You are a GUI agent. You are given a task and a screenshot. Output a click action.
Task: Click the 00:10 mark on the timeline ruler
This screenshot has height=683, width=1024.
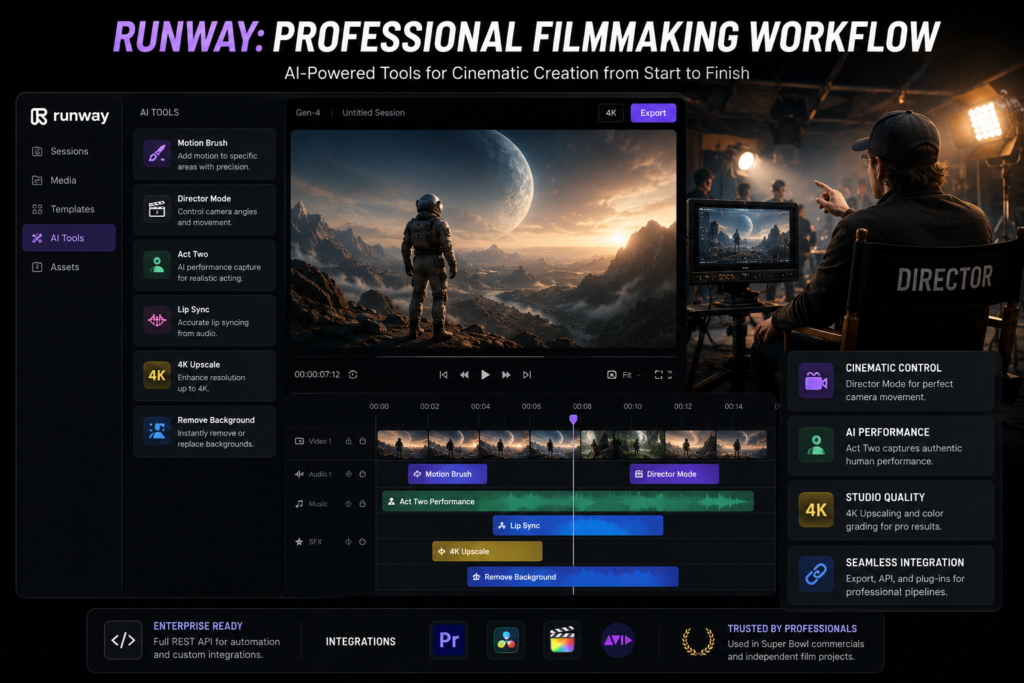632,406
